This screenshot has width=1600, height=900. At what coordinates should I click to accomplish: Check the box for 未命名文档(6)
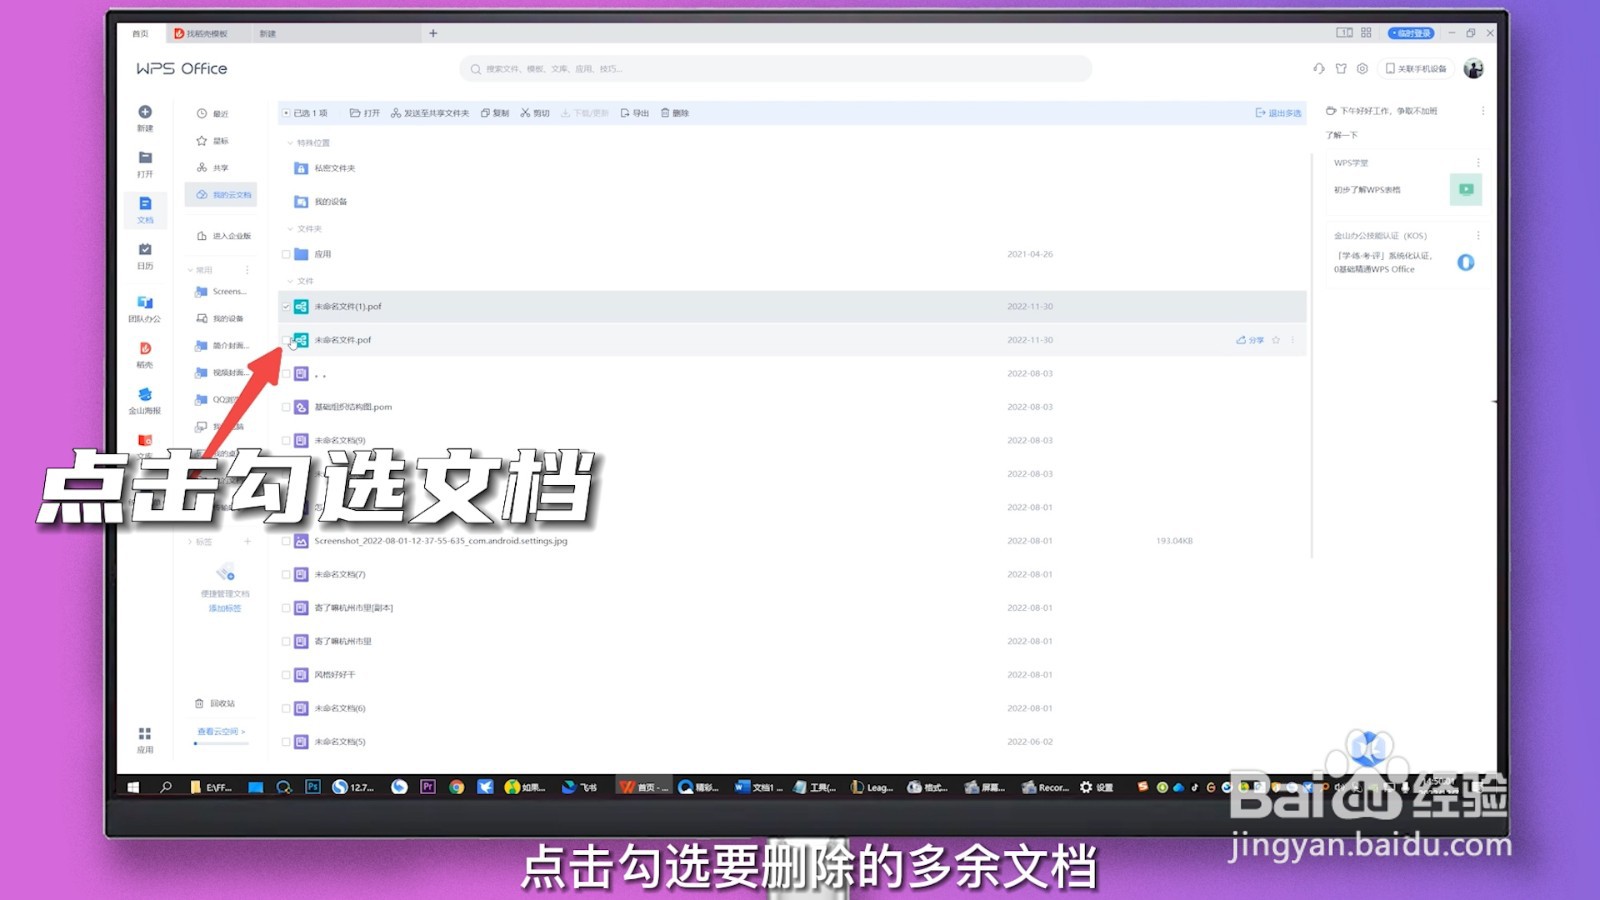(286, 708)
